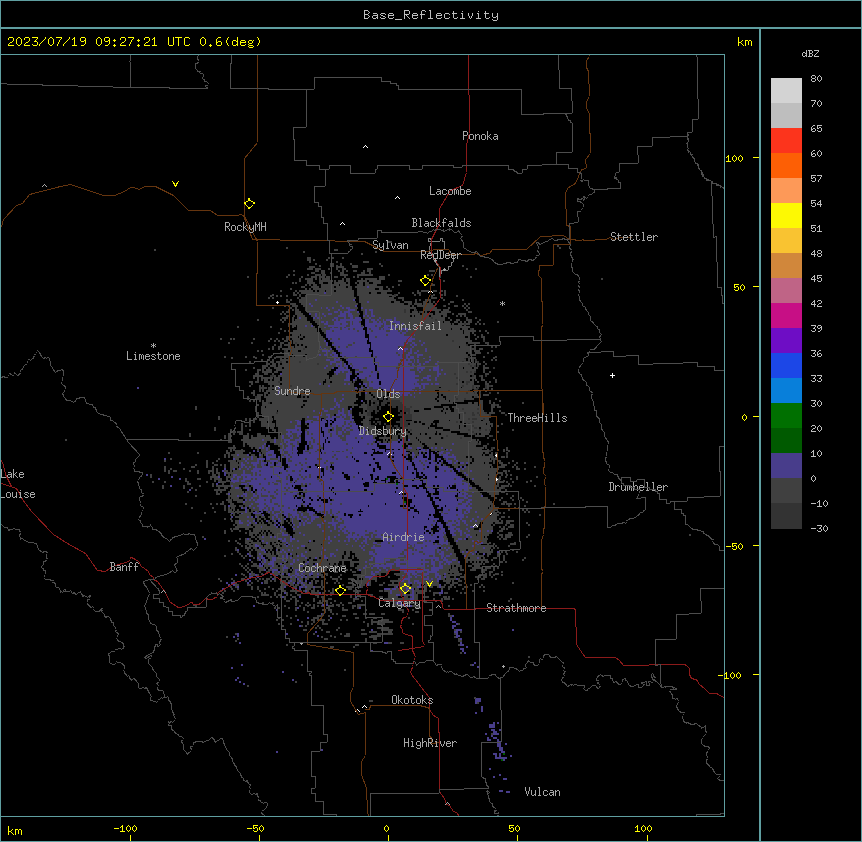Click the -100 tick on bottom axis
Viewport: 862px width, 842px height.
coord(125,828)
